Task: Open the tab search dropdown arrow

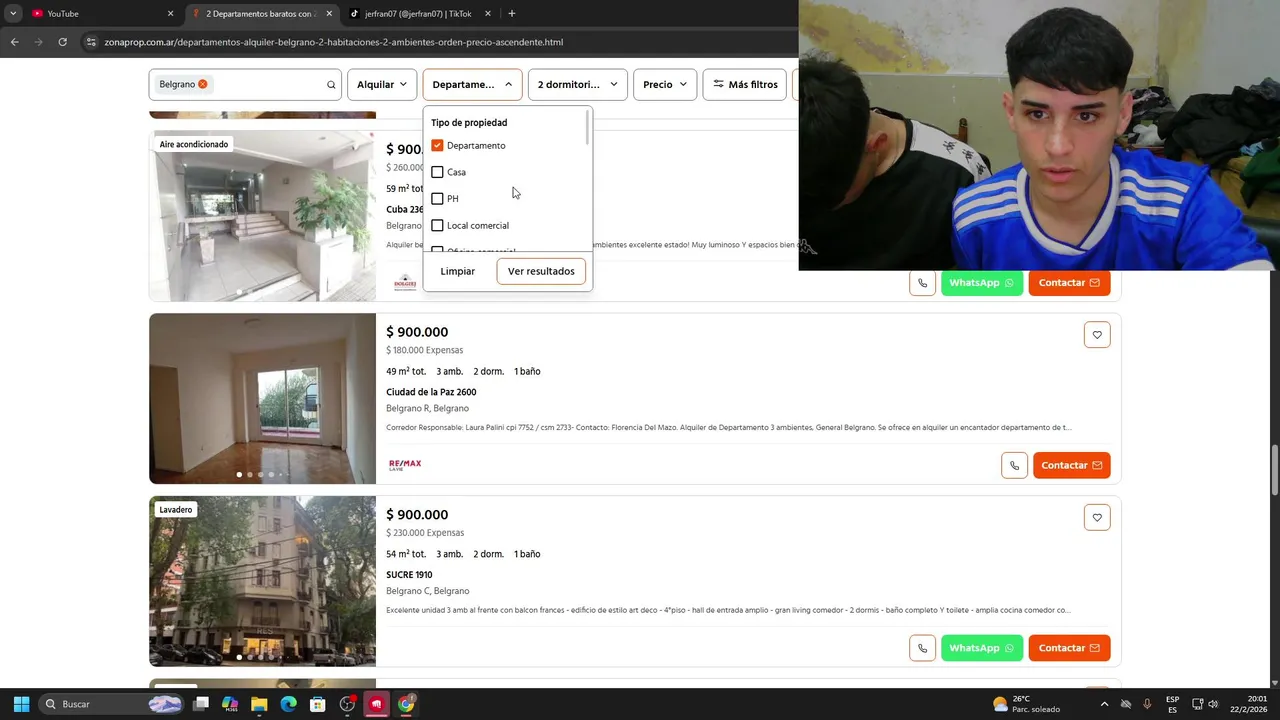Action: [13, 14]
